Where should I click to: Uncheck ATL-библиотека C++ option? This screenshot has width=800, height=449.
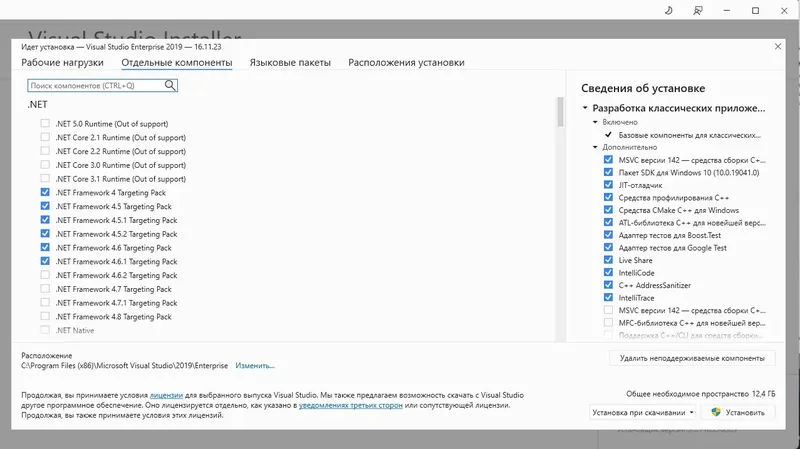[x=608, y=222]
